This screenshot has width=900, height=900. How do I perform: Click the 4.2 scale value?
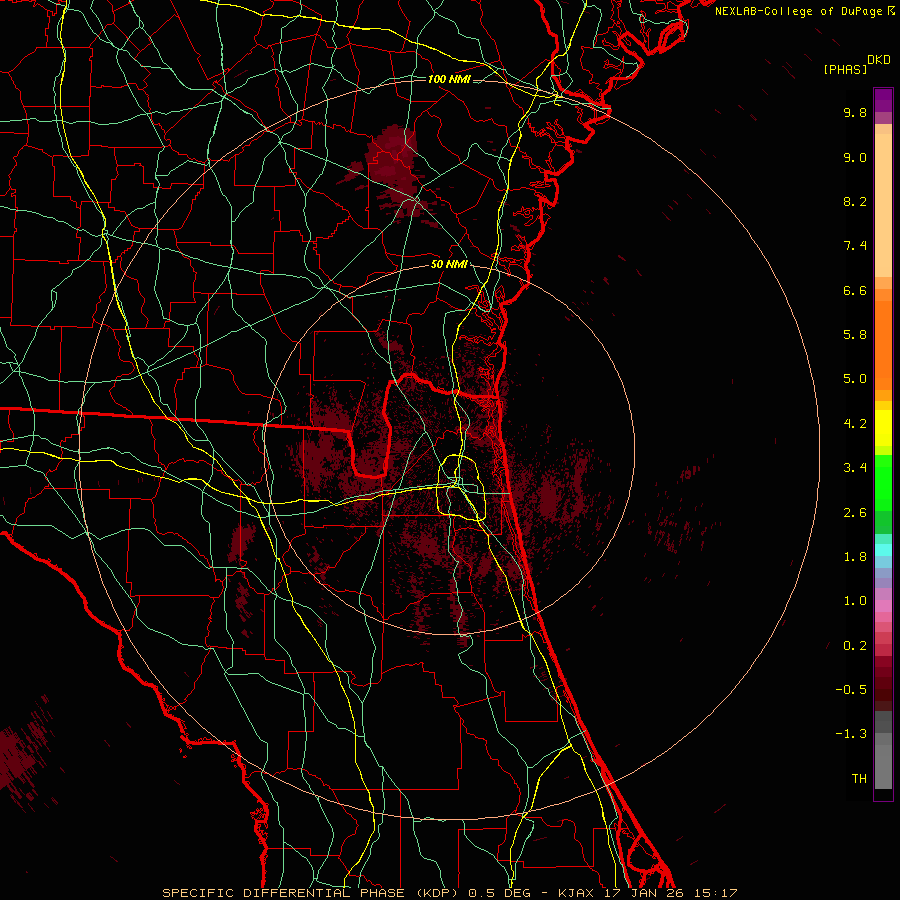point(855,424)
